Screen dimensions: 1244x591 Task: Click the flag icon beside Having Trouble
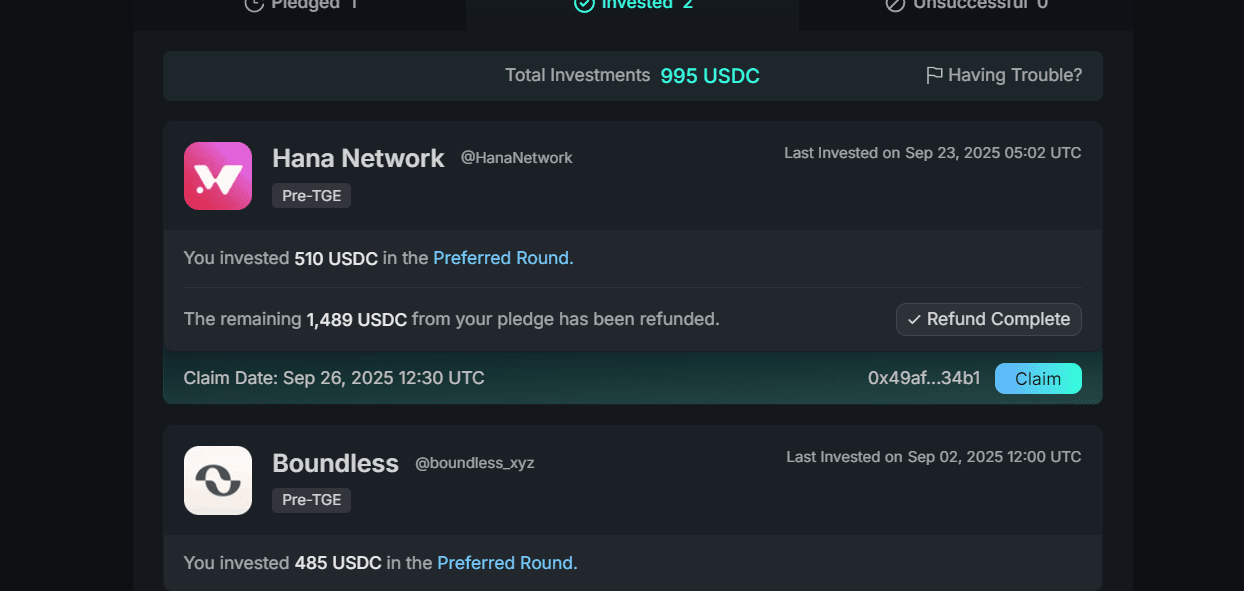(x=934, y=75)
